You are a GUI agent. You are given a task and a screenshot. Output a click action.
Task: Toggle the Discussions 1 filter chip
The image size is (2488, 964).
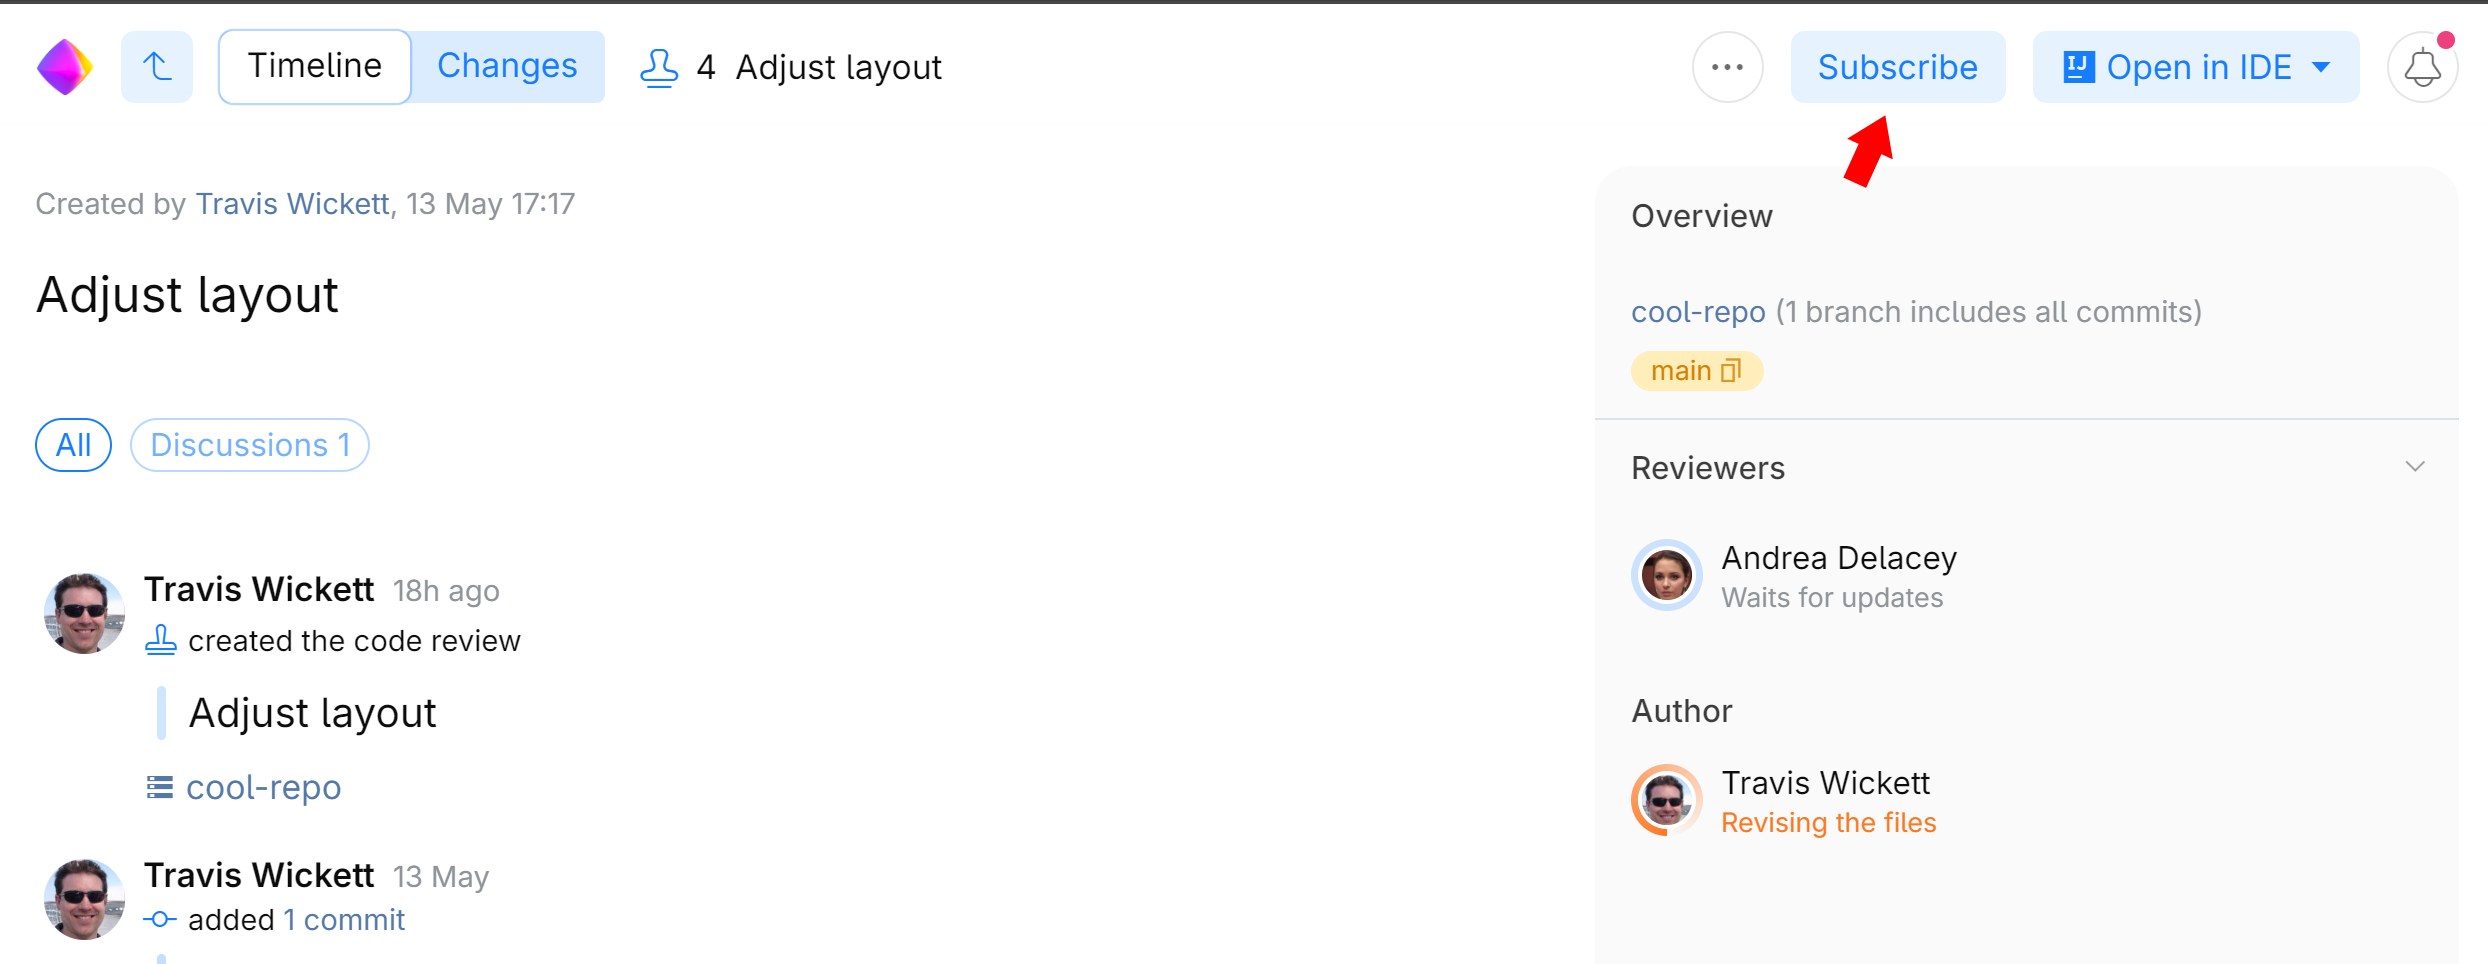point(249,444)
